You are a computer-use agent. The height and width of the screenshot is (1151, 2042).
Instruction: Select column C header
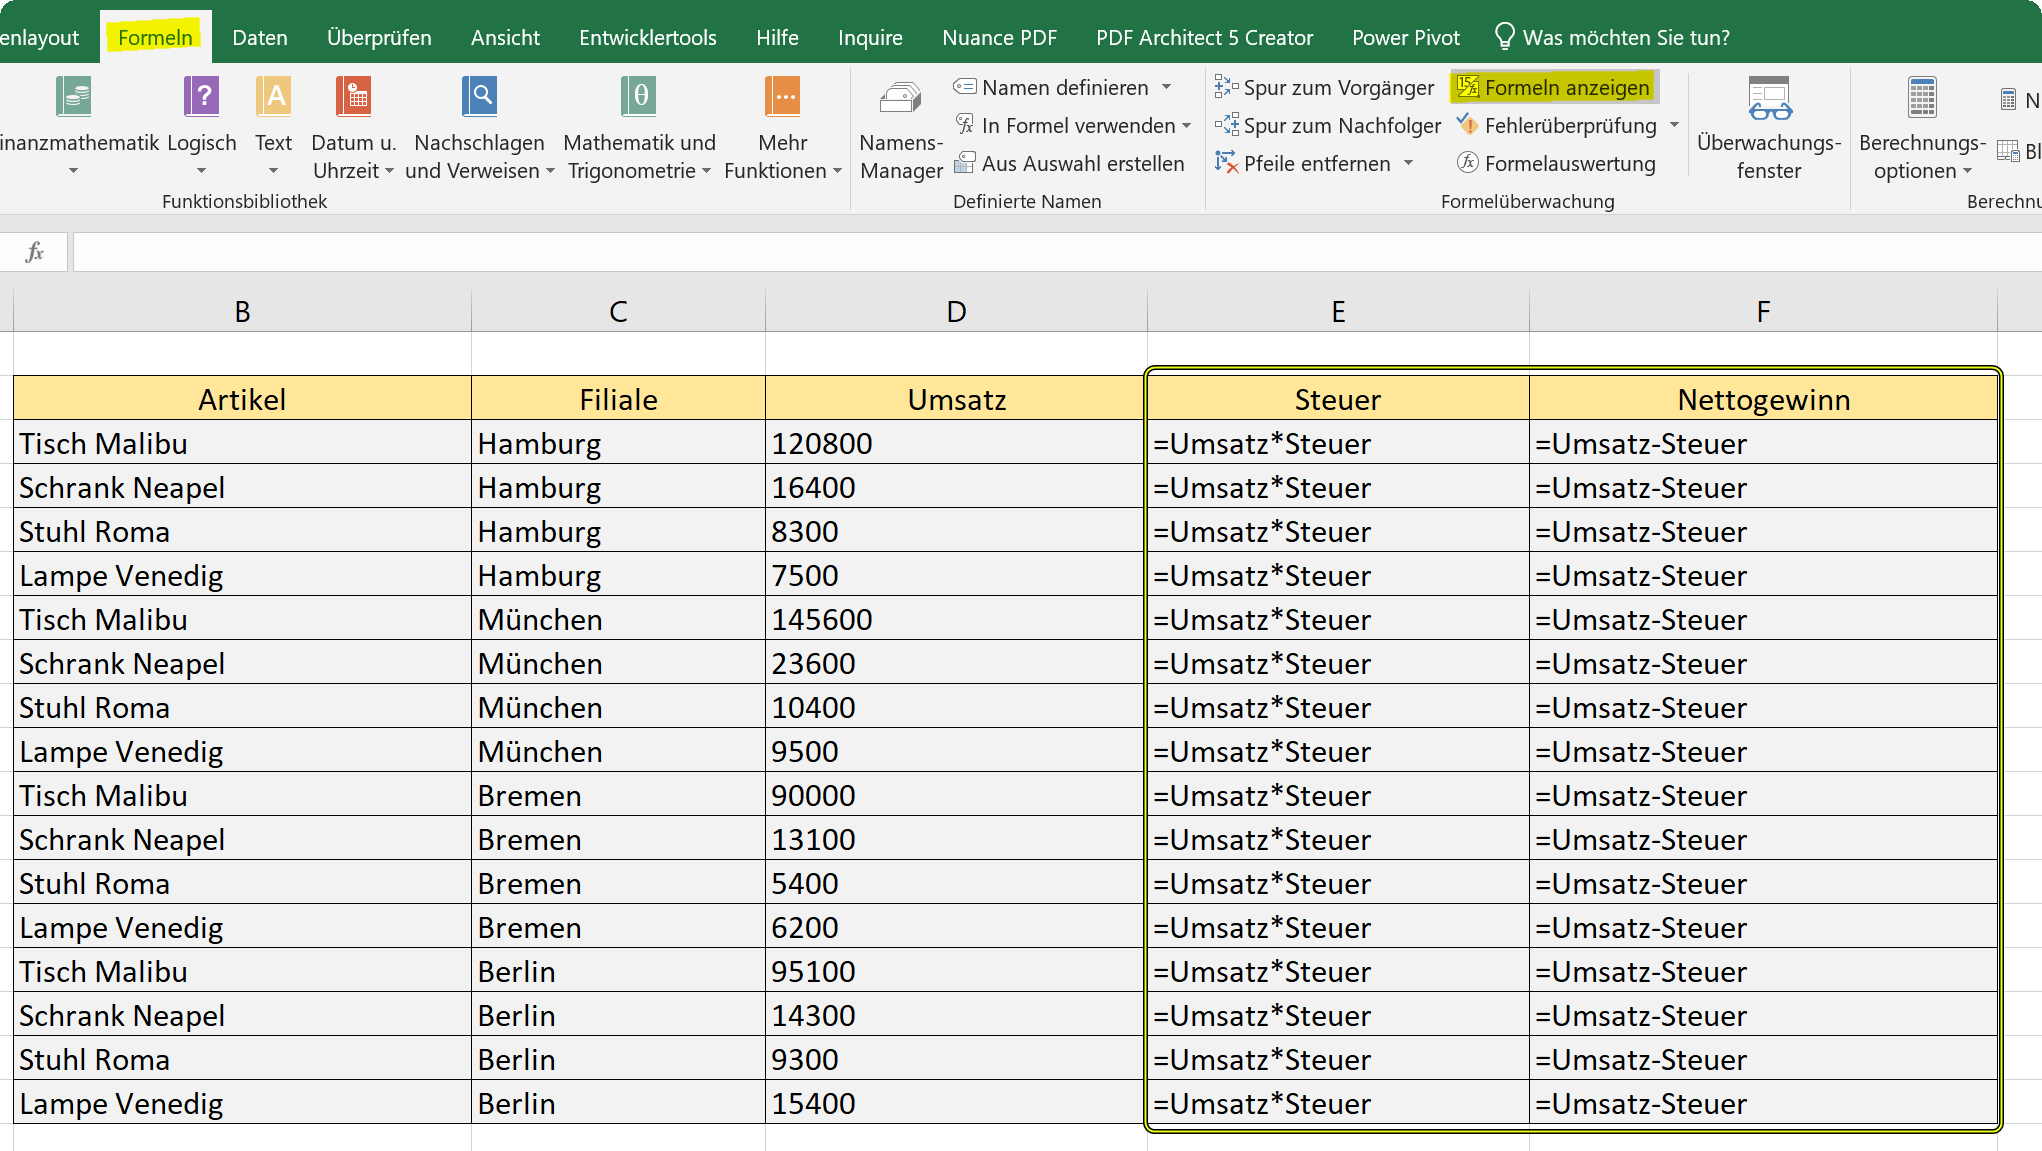click(618, 311)
